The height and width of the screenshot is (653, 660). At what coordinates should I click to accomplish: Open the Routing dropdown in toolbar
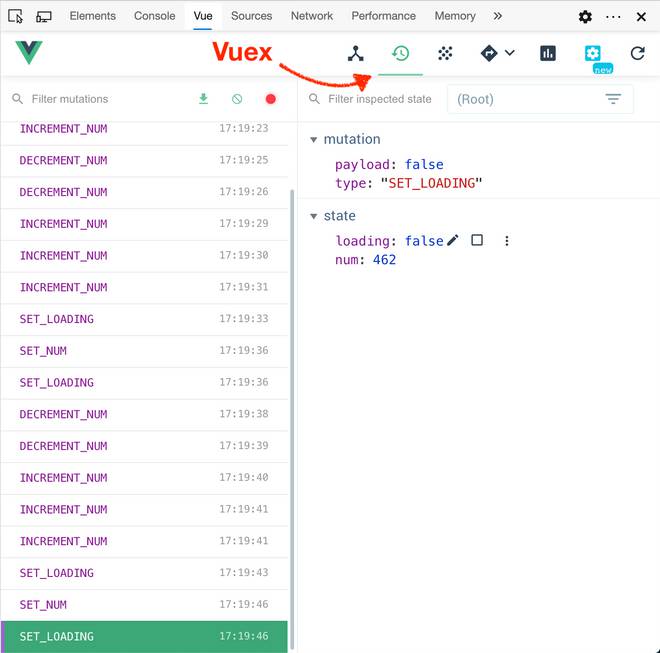point(497,54)
